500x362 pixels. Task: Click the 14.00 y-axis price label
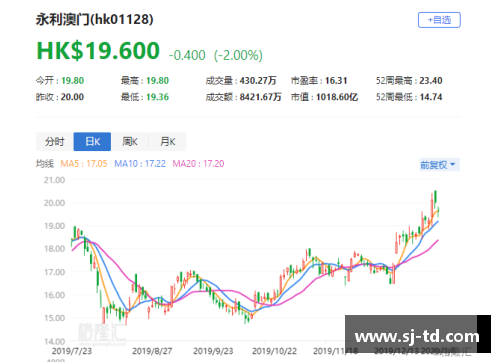(x=54, y=341)
